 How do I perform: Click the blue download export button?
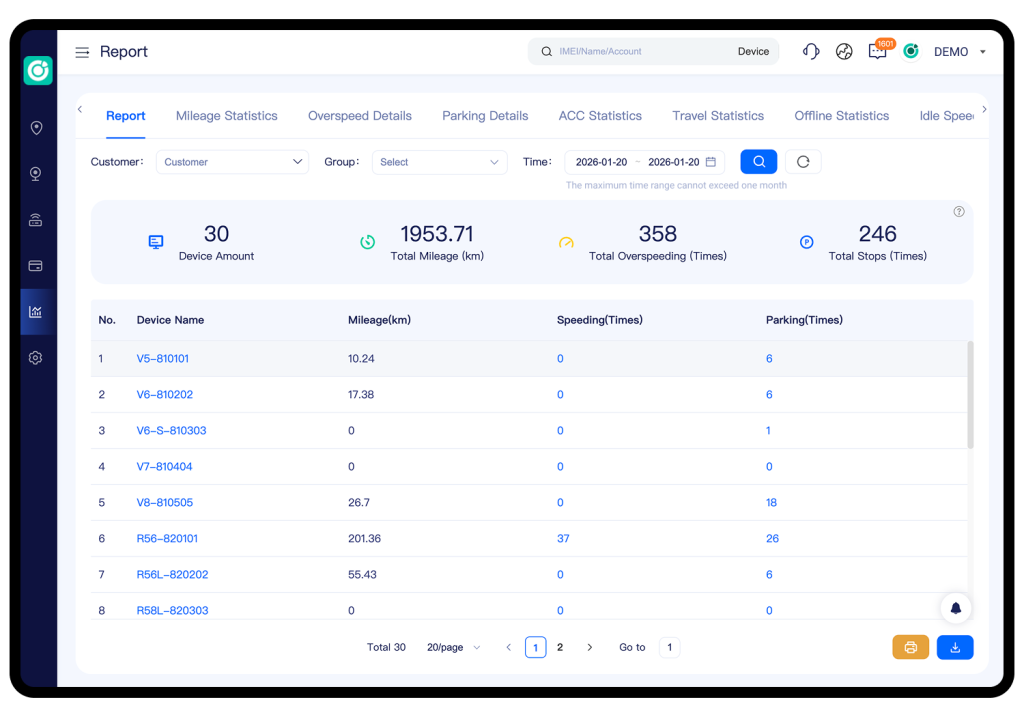pos(955,648)
